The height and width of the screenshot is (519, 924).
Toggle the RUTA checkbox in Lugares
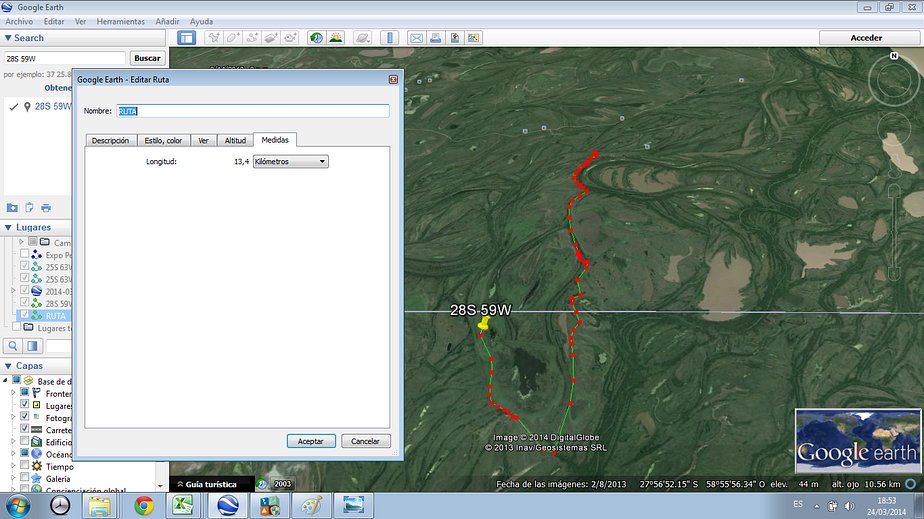(24, 315)
